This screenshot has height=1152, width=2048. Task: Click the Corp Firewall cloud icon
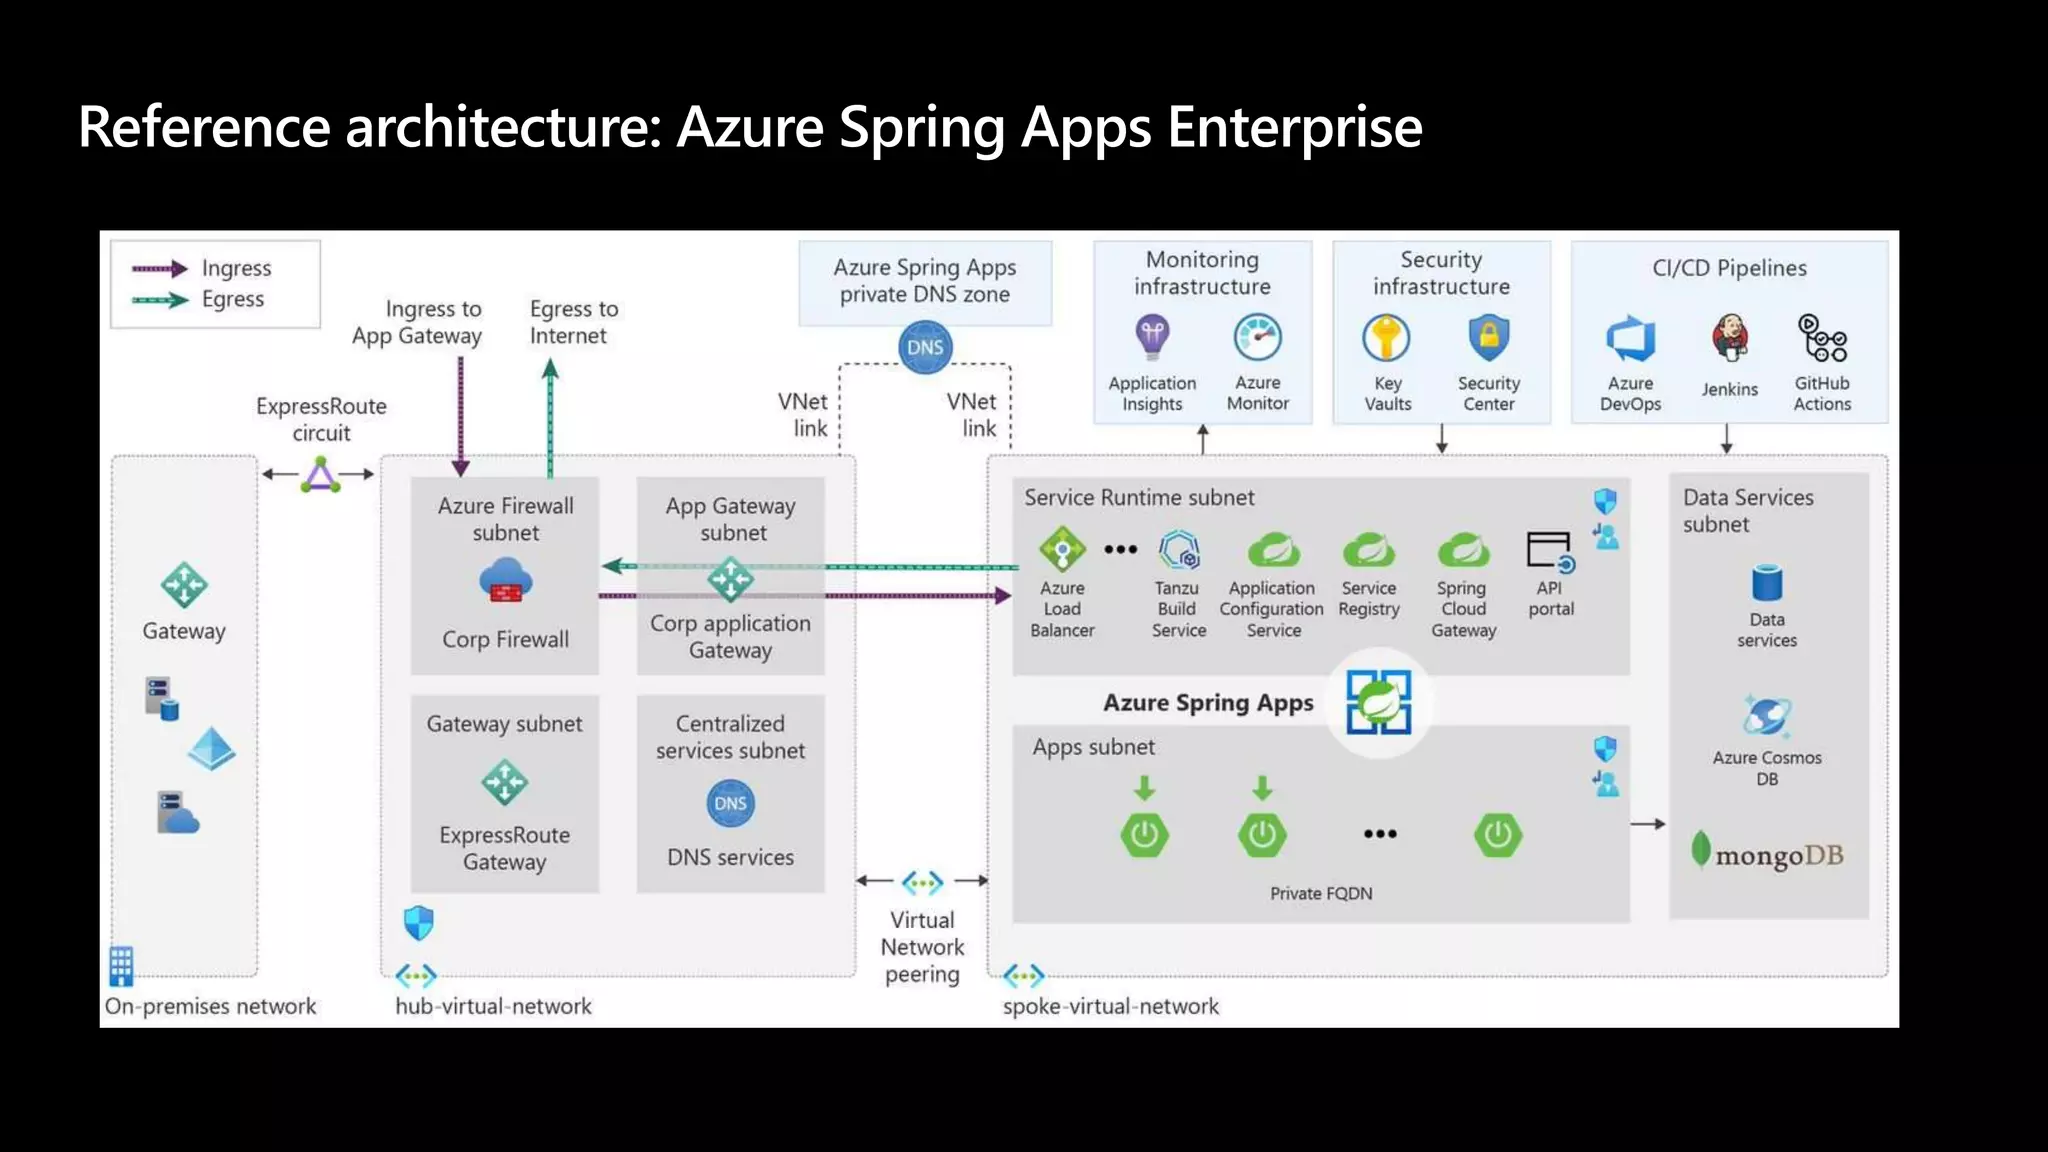[x=506, y=580]
